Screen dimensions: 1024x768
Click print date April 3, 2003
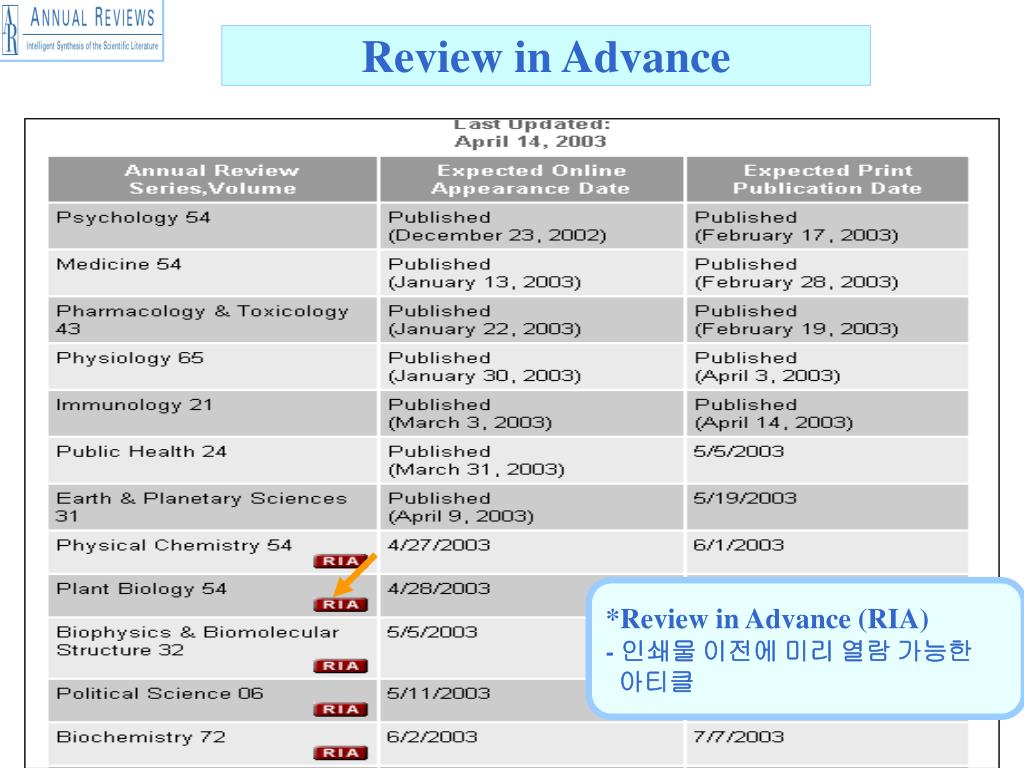click(x=767, y=376)
